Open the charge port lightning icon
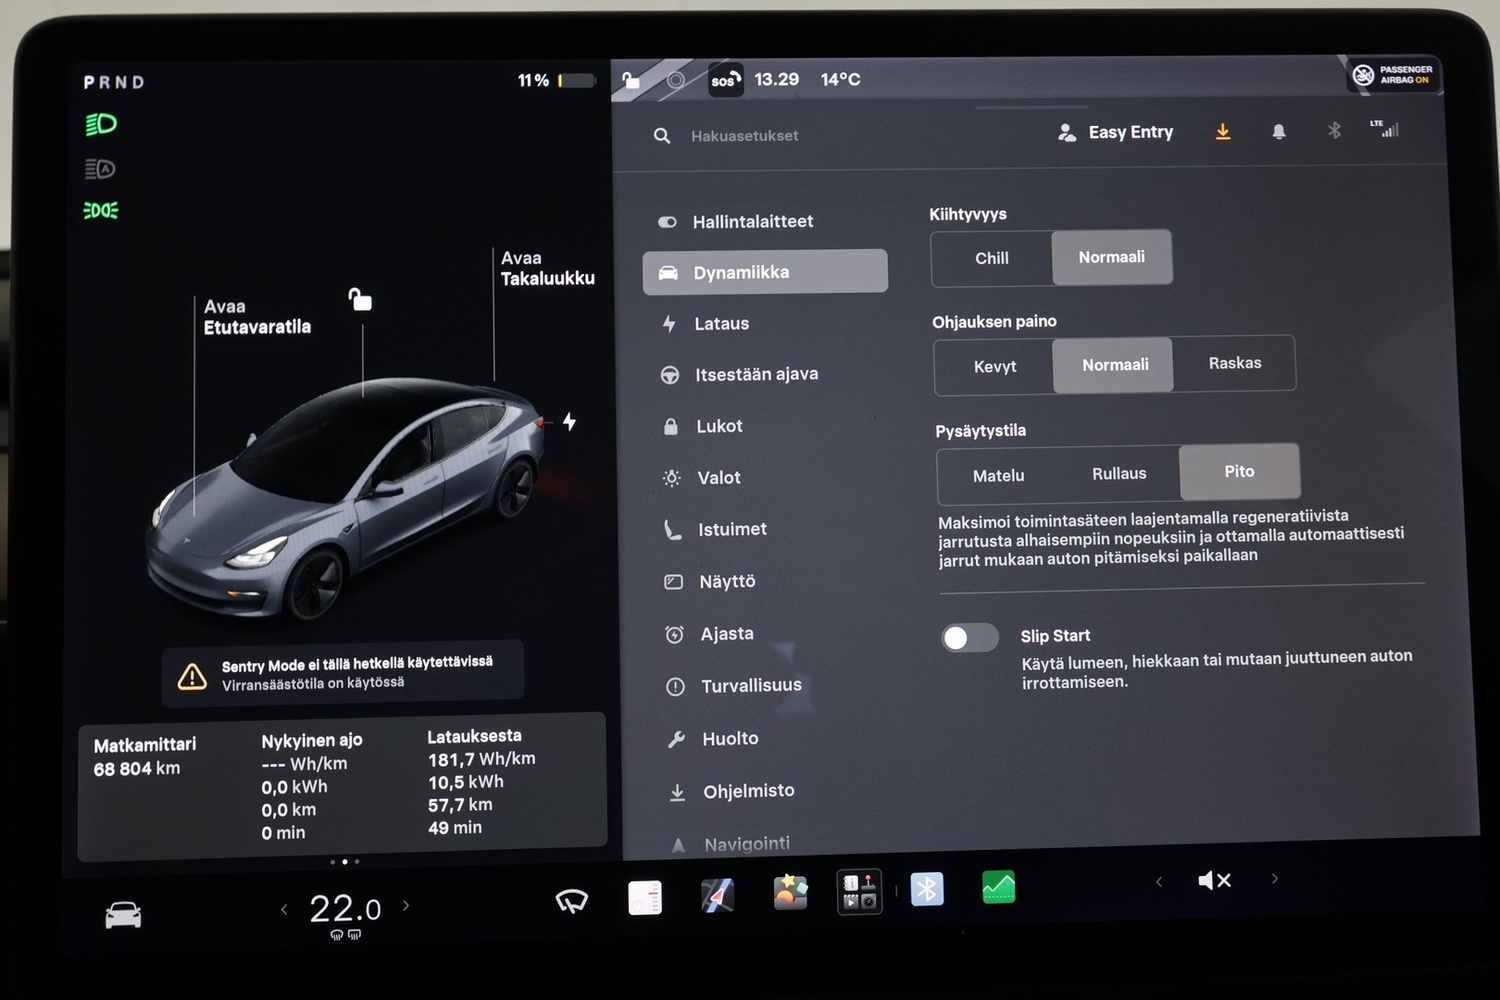This screenshot has width=1500, height=1000. point(569,422)
